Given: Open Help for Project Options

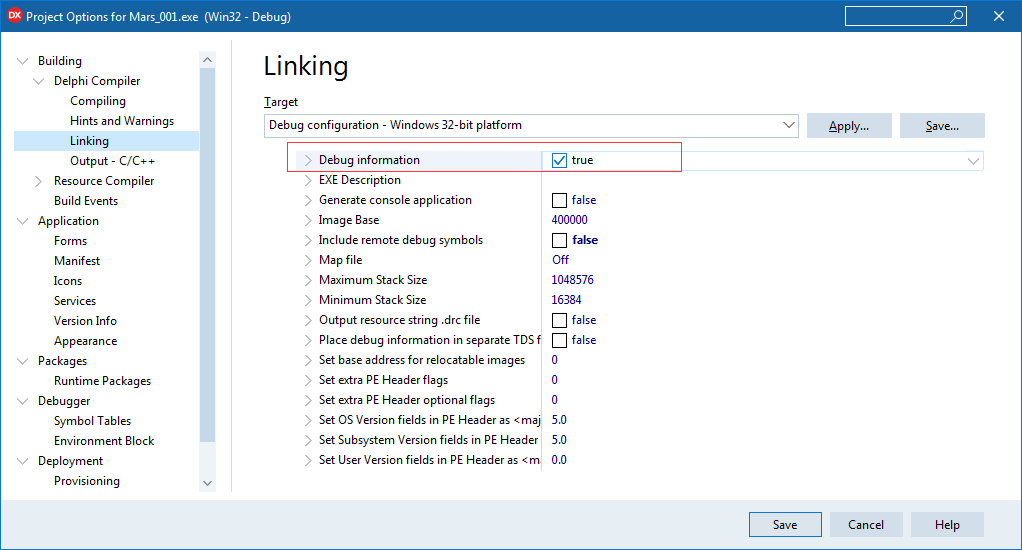Looking at the screenshot, I should point(947,525).
